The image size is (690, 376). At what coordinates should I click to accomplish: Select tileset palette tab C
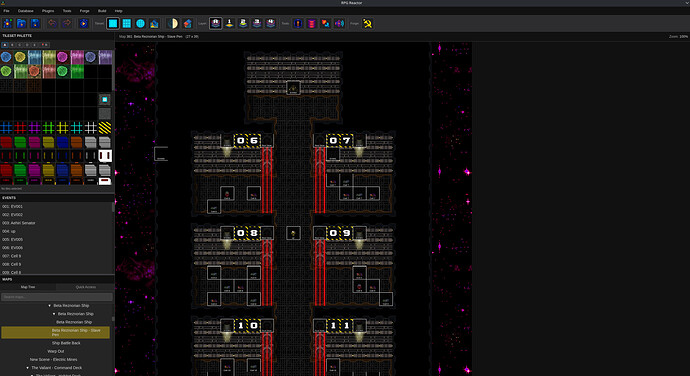click(20, 45)
